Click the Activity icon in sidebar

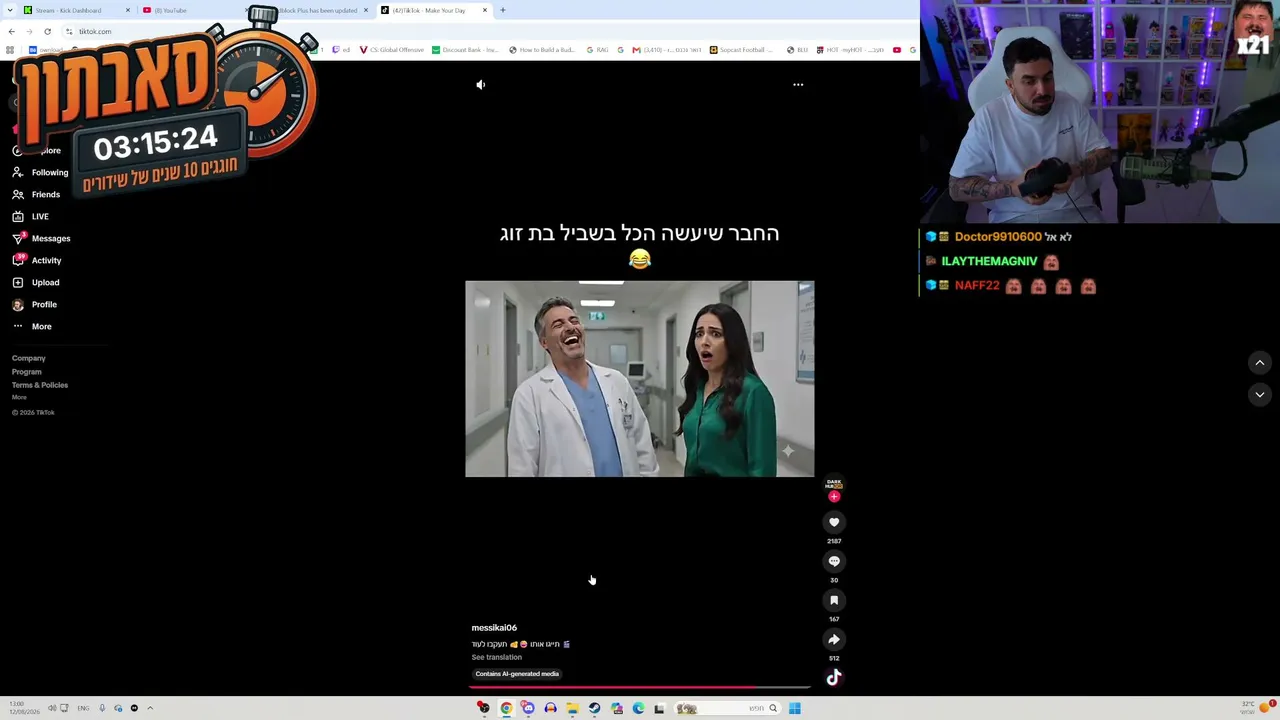click(x=18, y=260)
